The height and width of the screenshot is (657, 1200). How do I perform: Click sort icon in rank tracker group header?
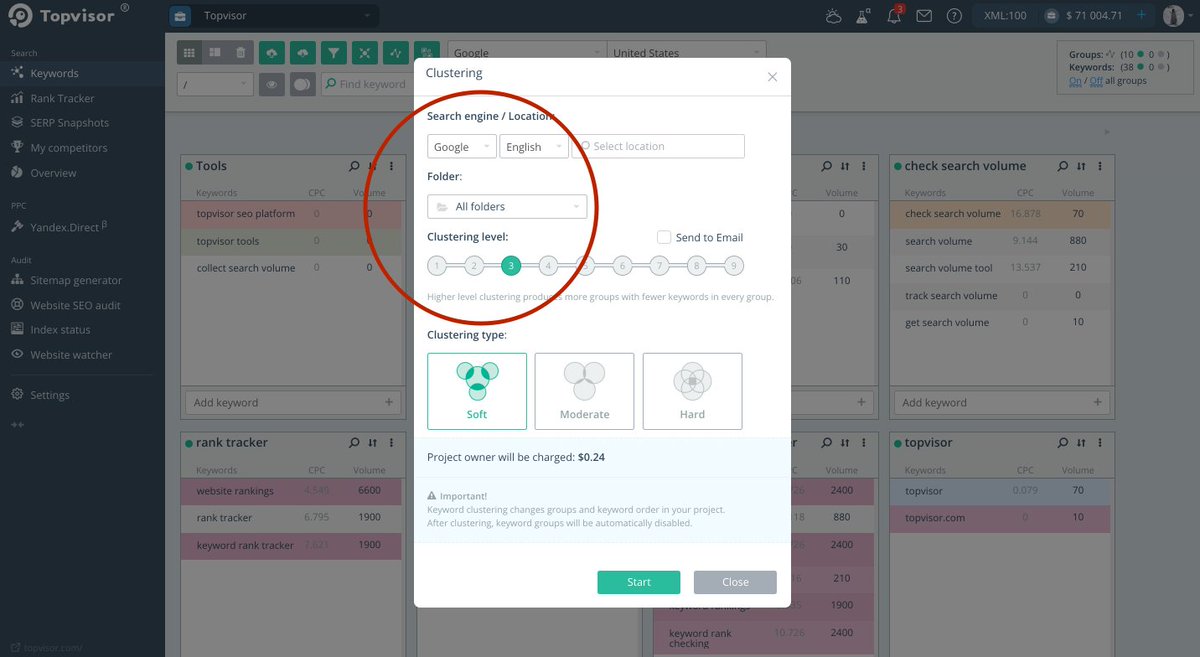coord(372,442)
